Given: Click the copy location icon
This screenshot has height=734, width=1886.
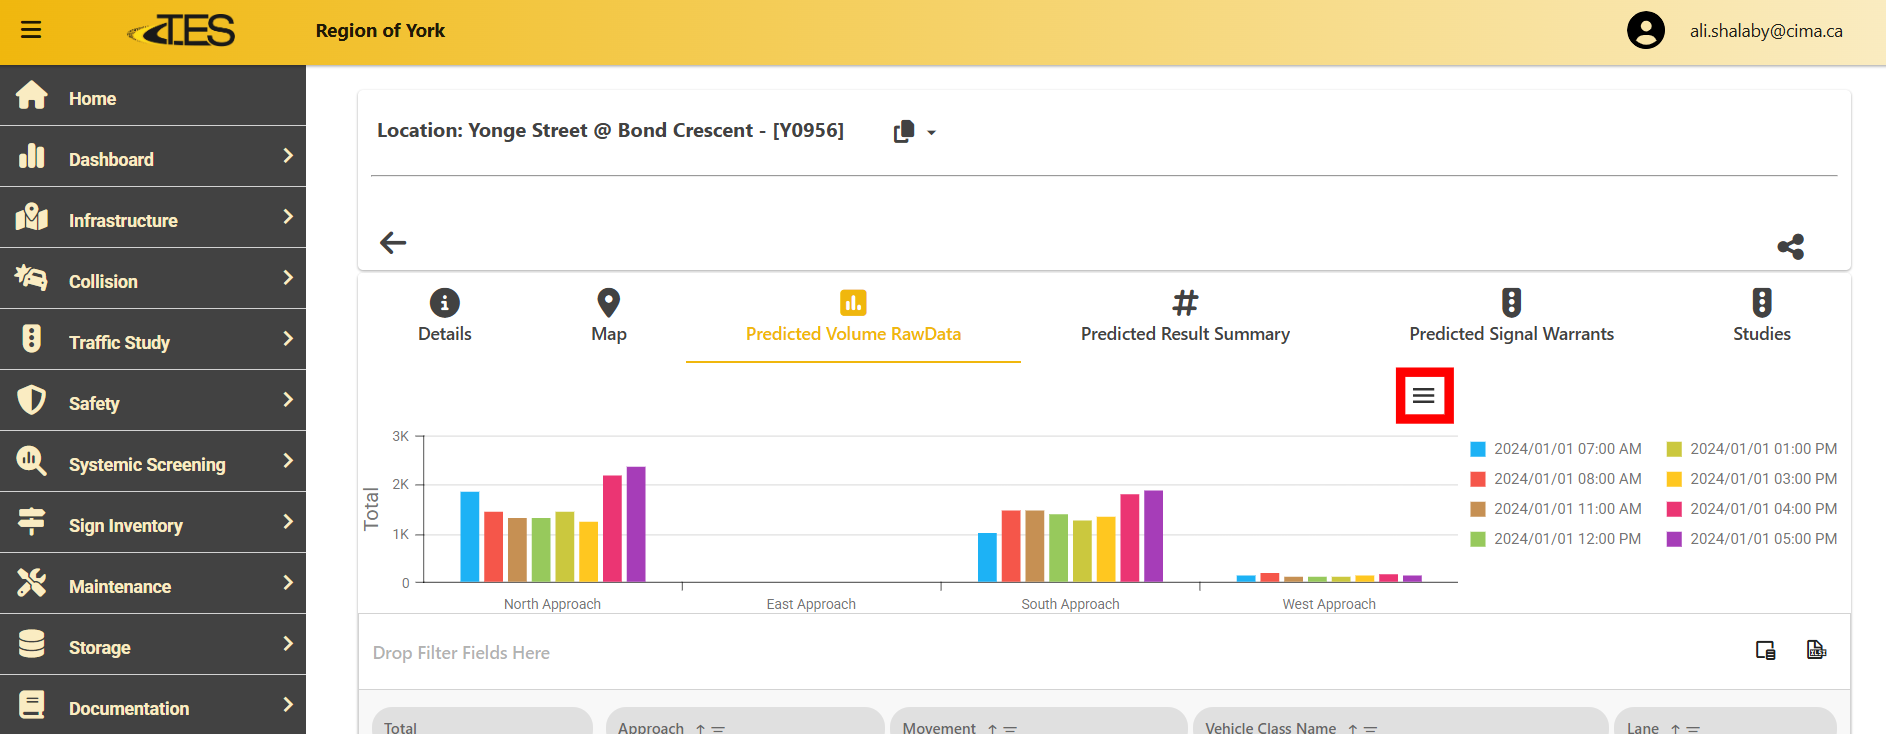Looking at the screenshot, I should pos(904,132).
